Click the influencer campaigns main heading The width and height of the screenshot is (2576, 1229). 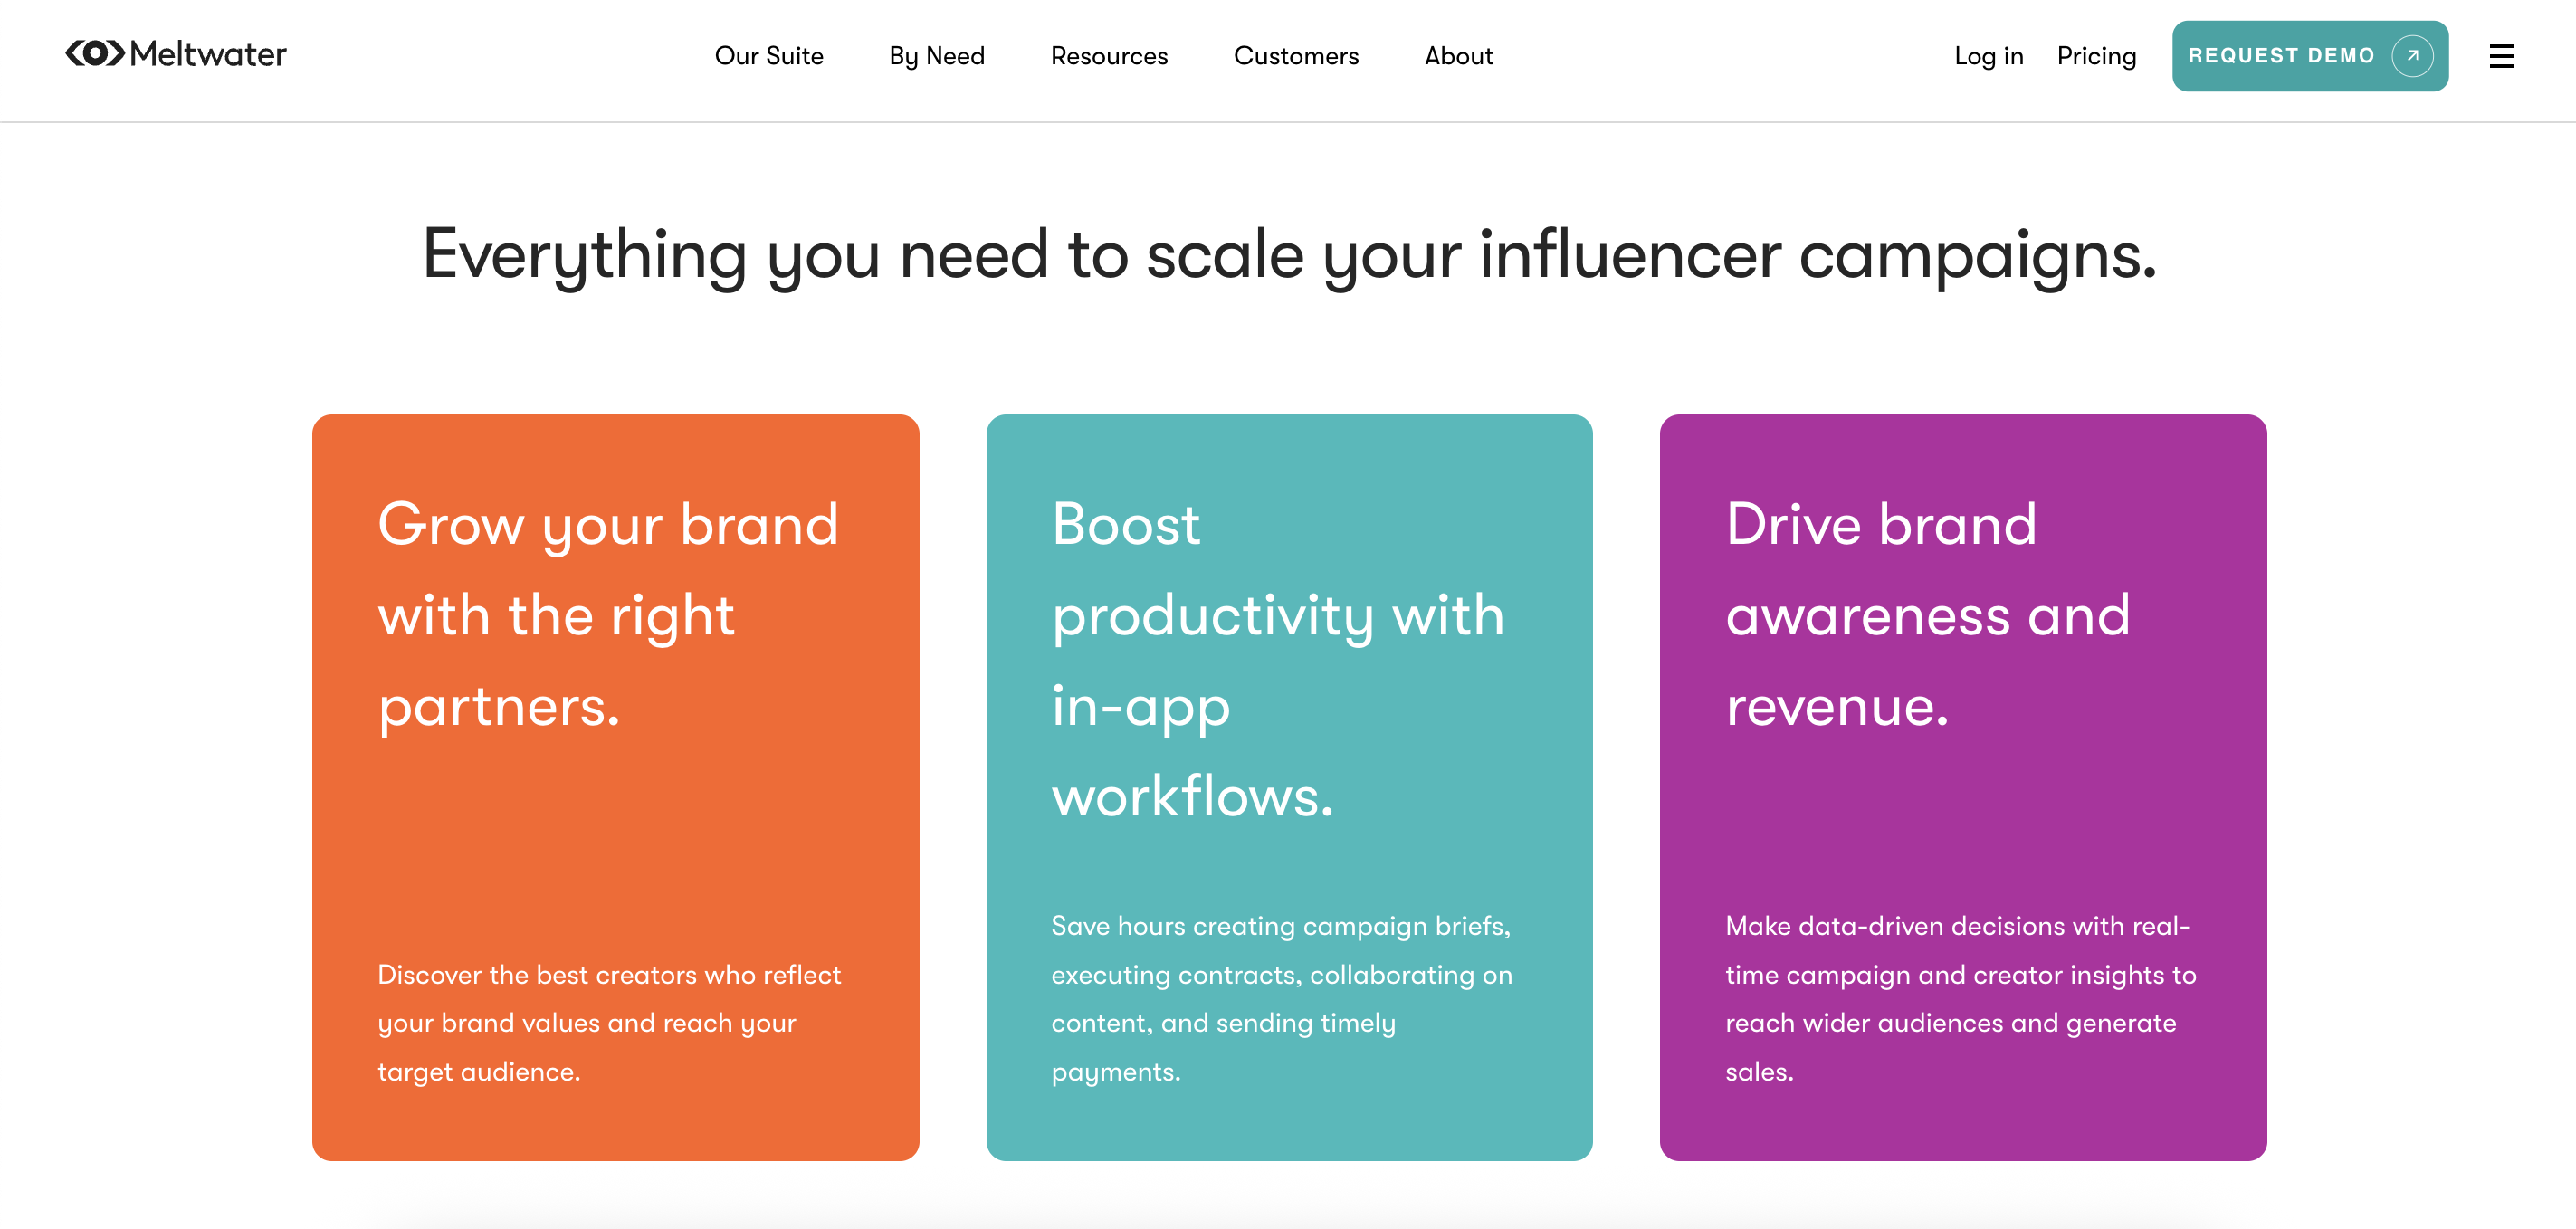(x=1288, y=254)
